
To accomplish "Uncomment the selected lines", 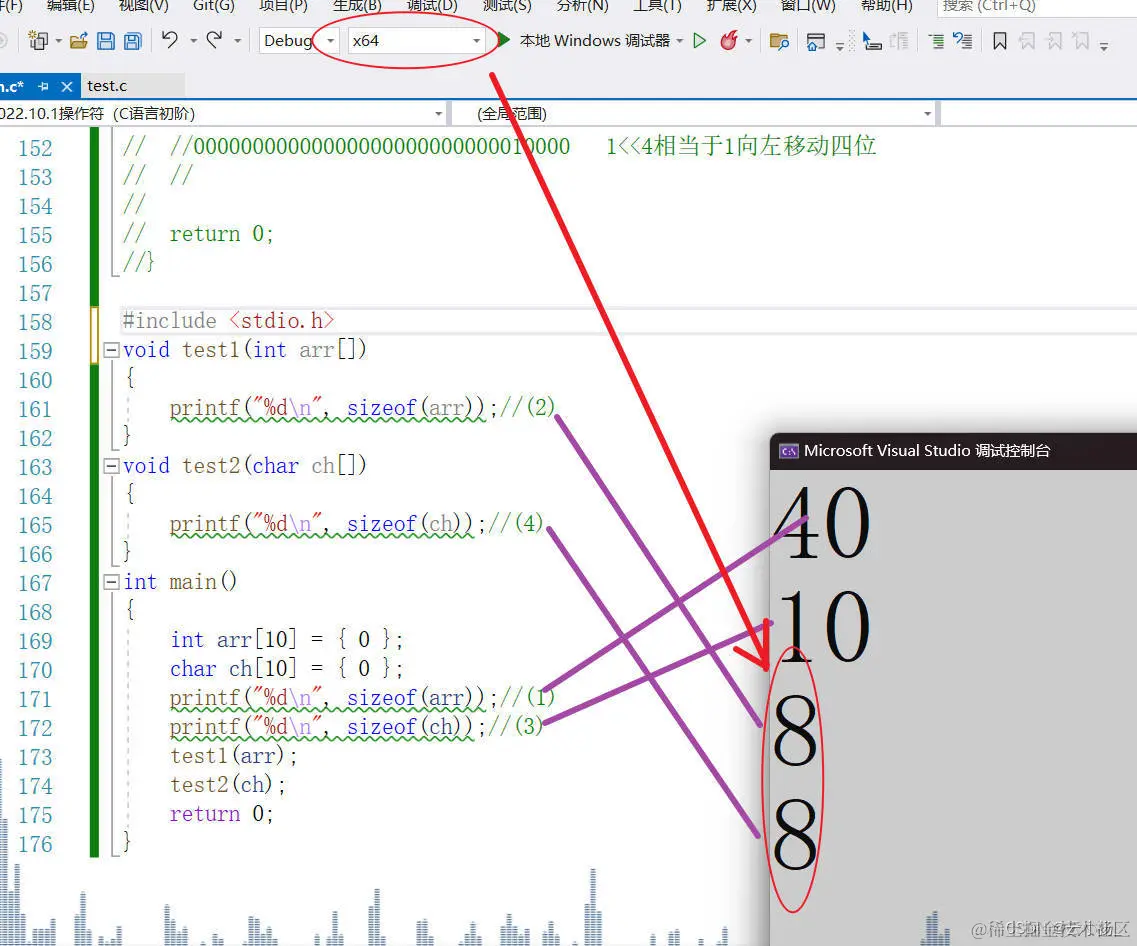I will point(963,41).
